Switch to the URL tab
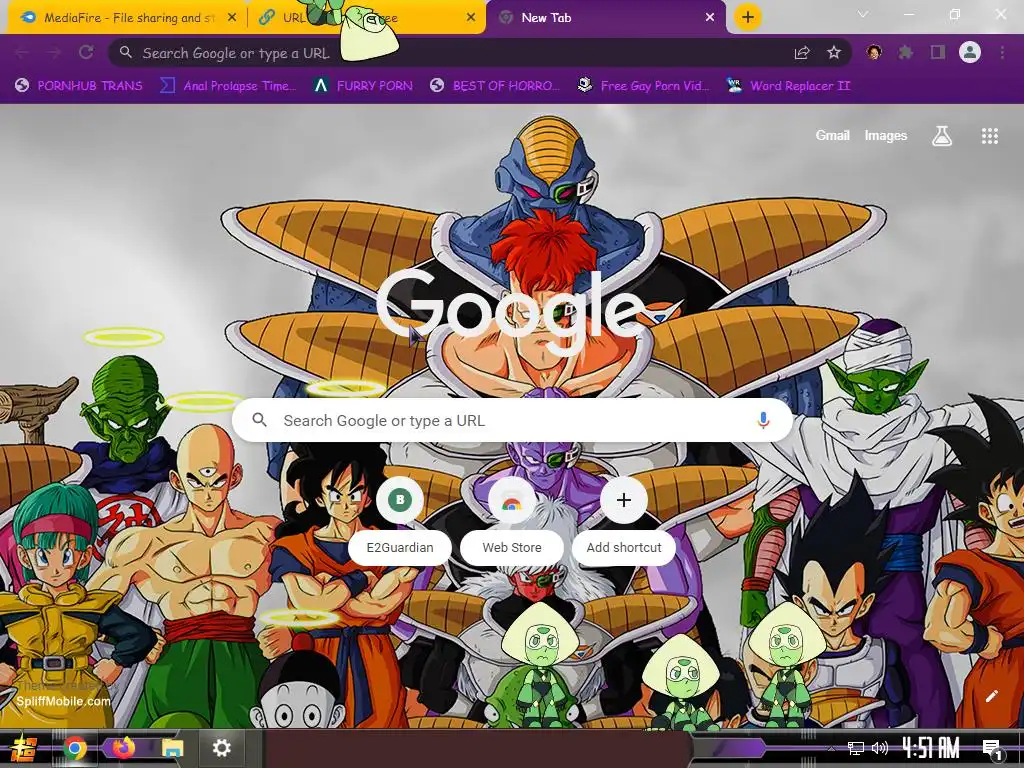The height and width of the screenshot is (768, 1024). [x=368, y=18]
